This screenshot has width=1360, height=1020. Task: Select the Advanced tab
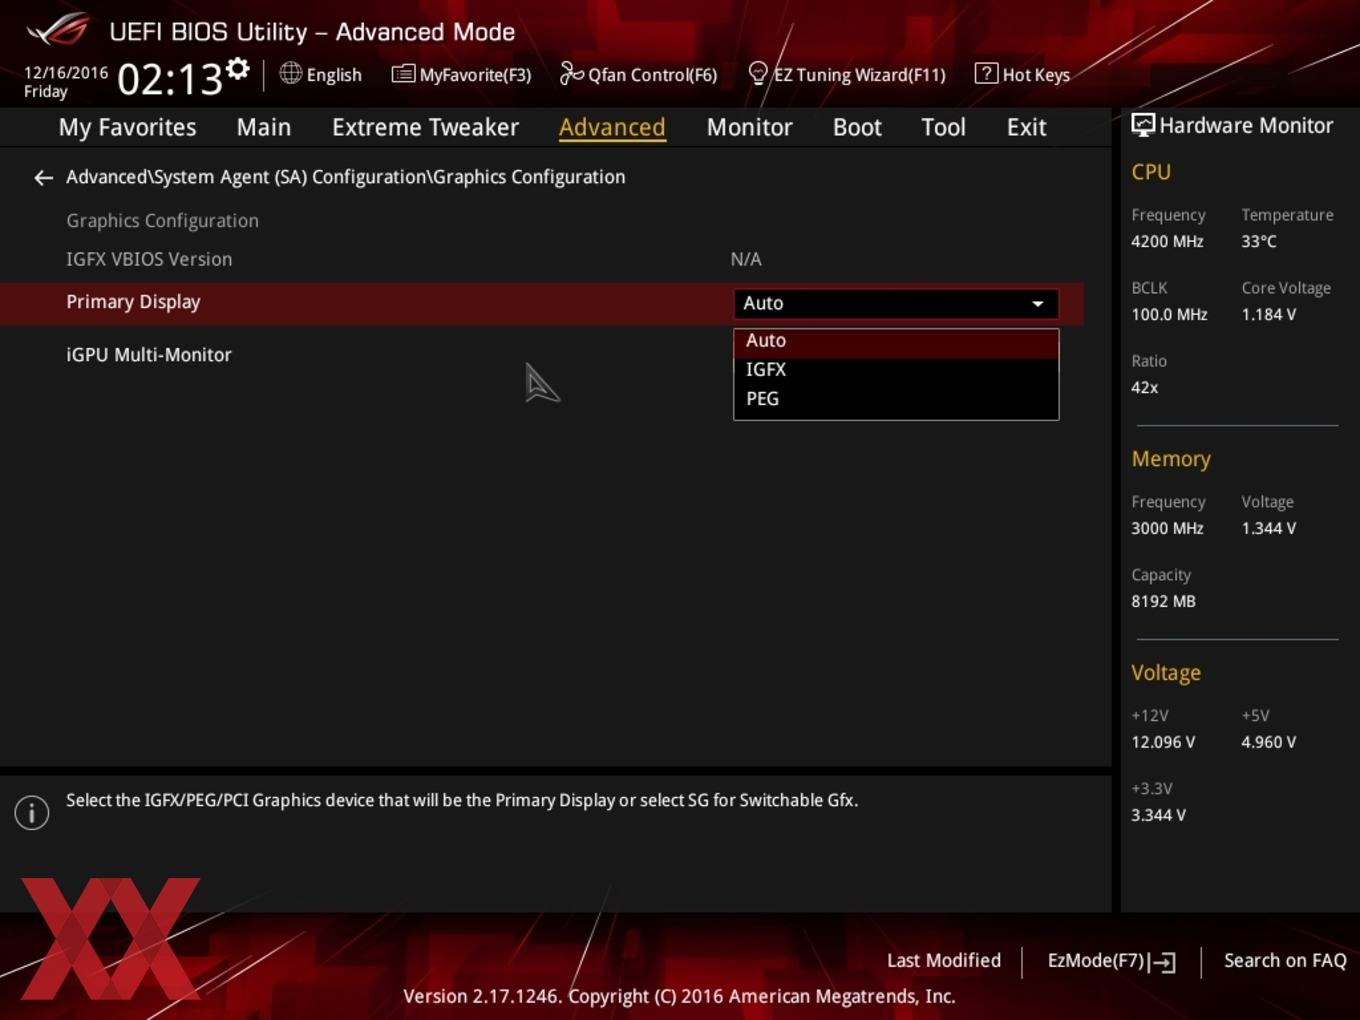click(x=612, y=128)
